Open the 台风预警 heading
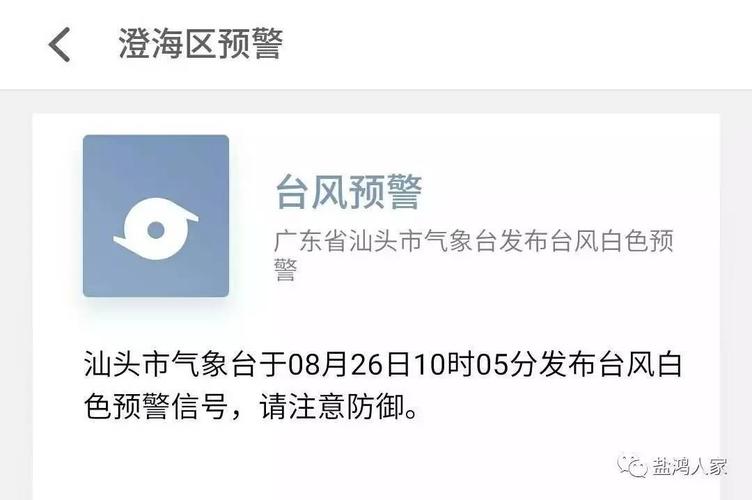Viewport: 752px width, 500px height. point(349,192)
